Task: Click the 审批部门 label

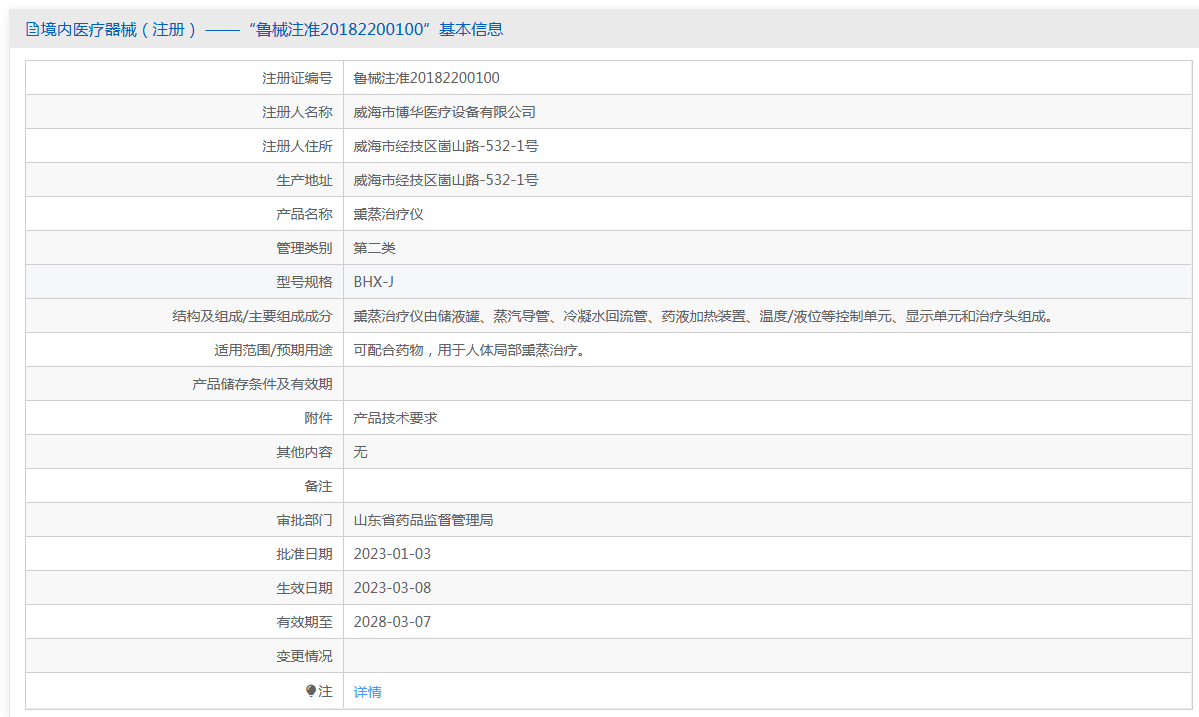Action: (x=304, y=521)
